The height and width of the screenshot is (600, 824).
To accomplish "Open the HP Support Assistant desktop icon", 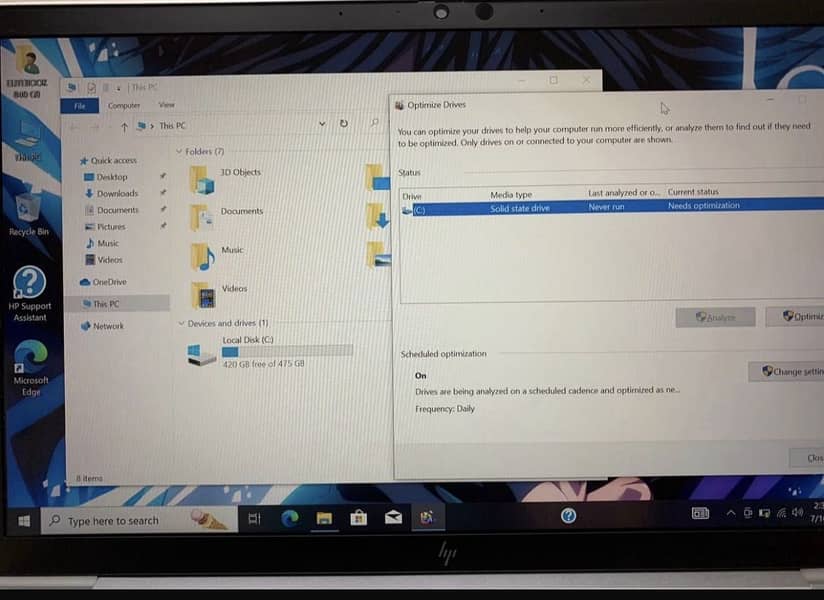I will coord(29,293).
